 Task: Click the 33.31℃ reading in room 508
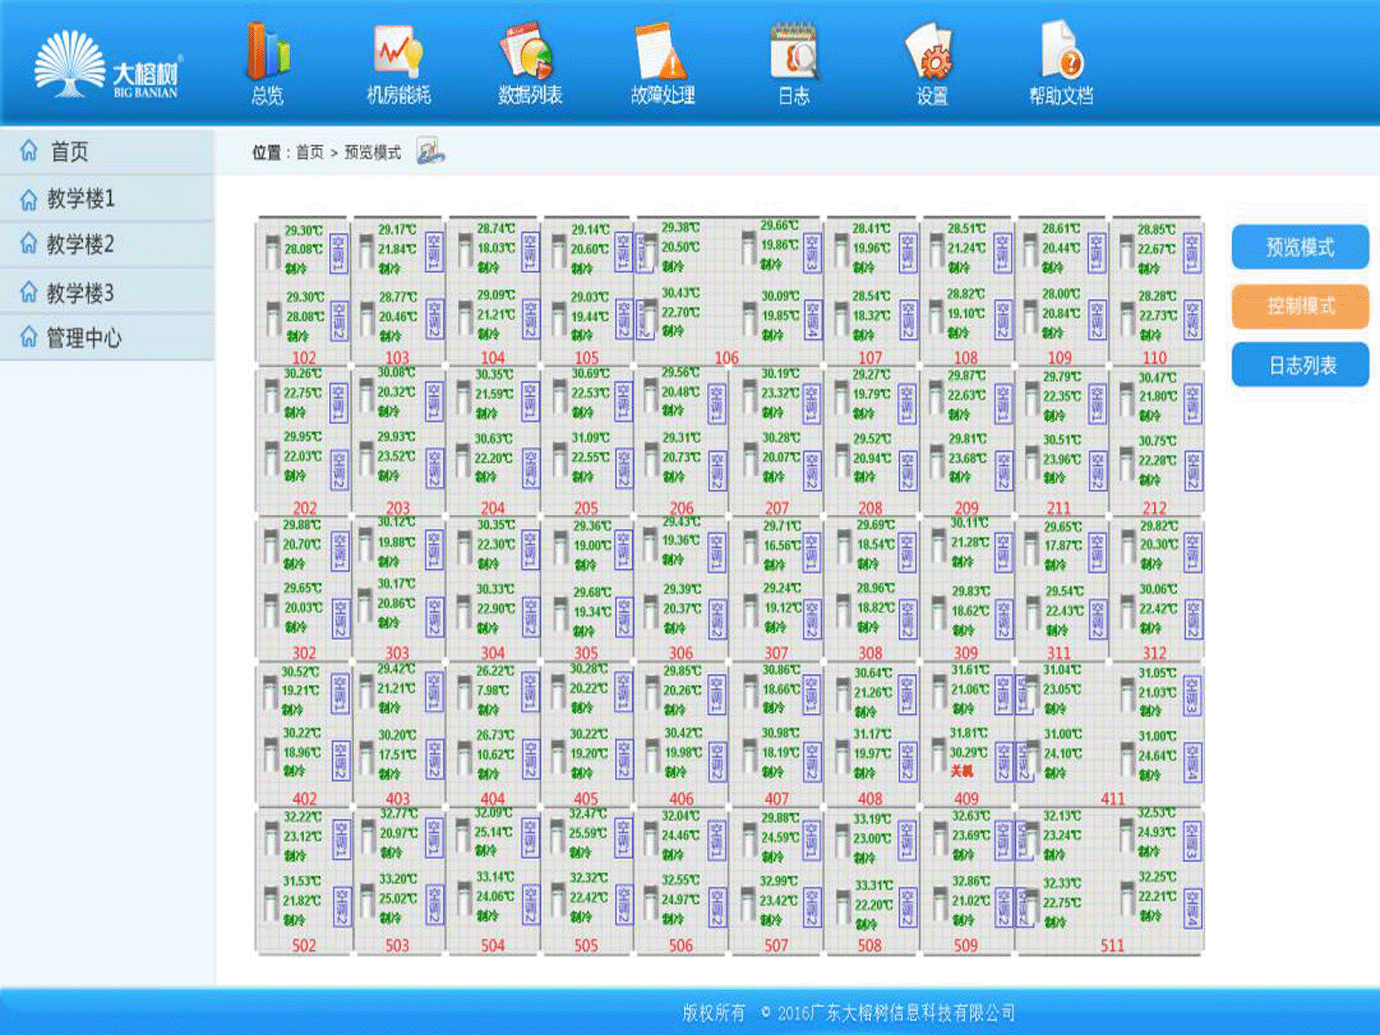[874, 886]
